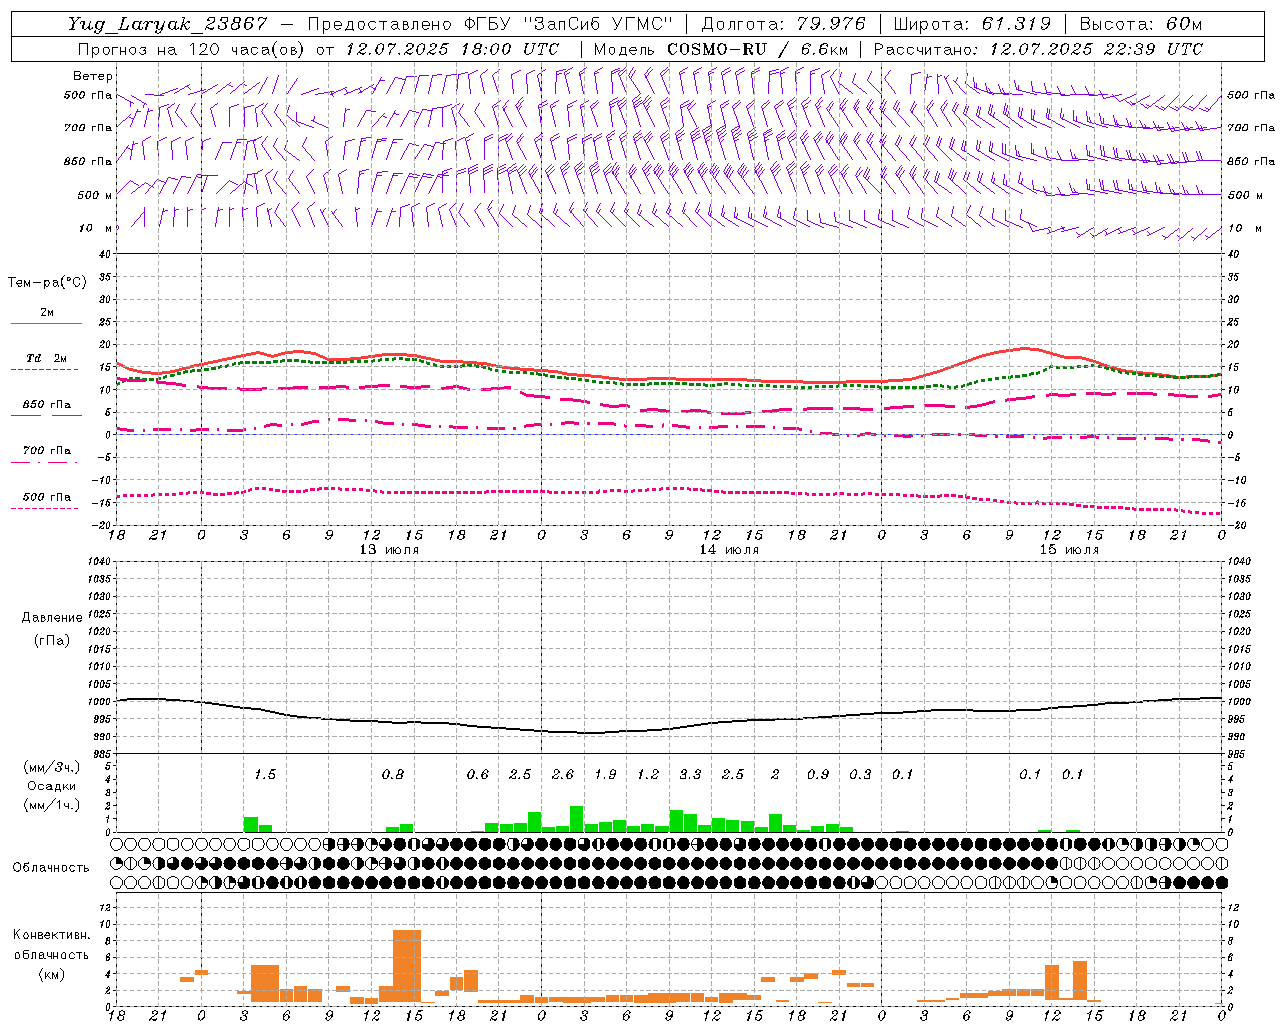Click the tallest orange convective cloud bar
Viewport: 1280px width, 1024px height.
[407, 966]
